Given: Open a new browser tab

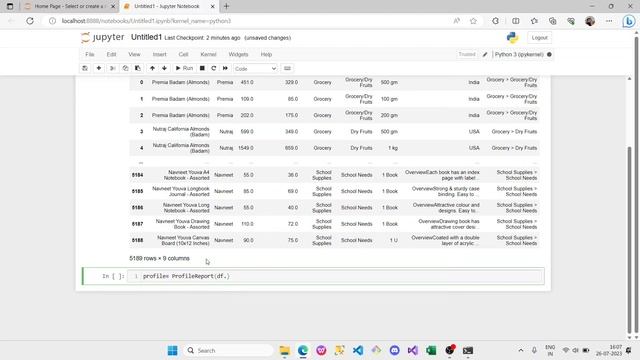Looking at the screenshot, I should tap(227, 6).
